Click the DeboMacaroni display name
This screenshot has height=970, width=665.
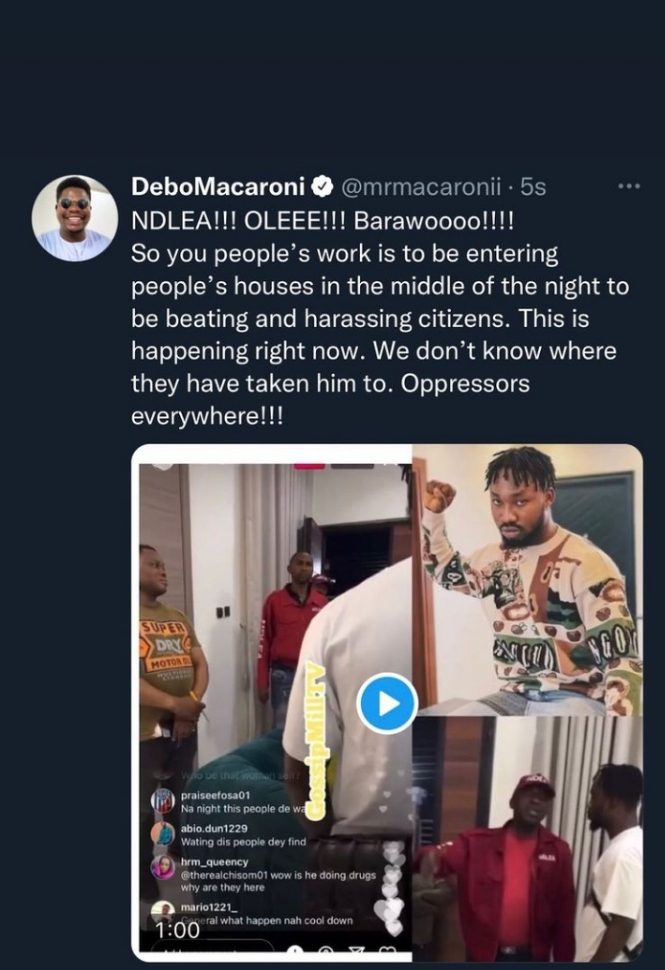219,187
